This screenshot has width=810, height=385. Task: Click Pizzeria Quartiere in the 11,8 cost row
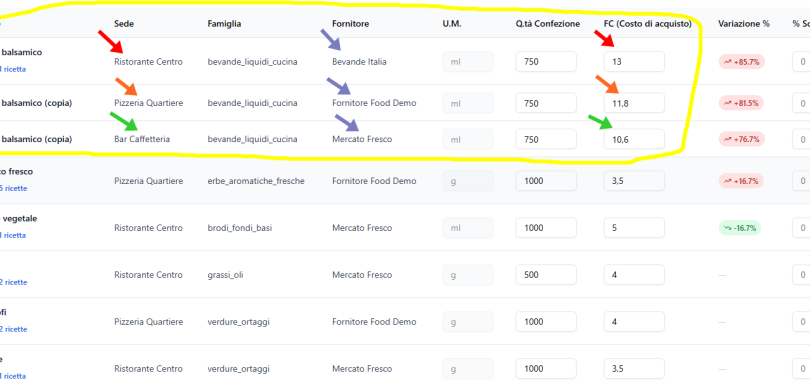148,103
